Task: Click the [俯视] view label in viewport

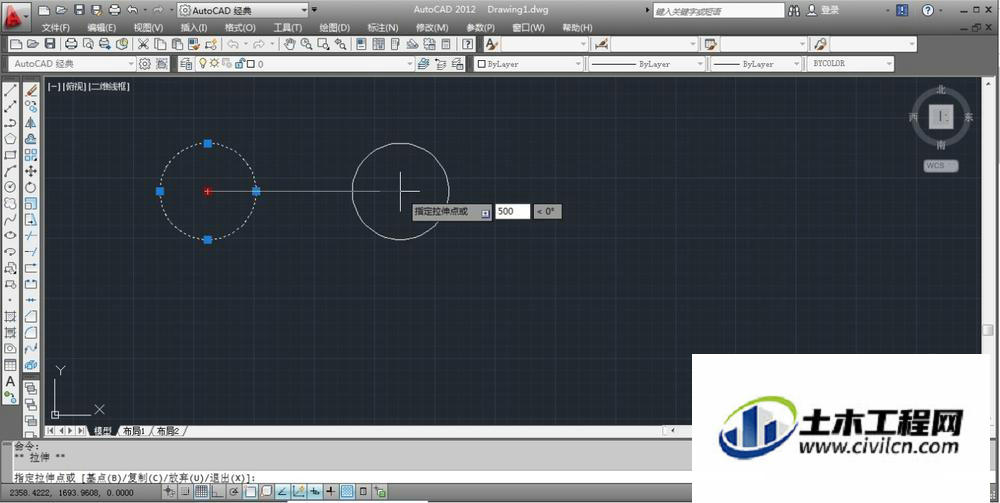Action: click(x=75, y=86)
